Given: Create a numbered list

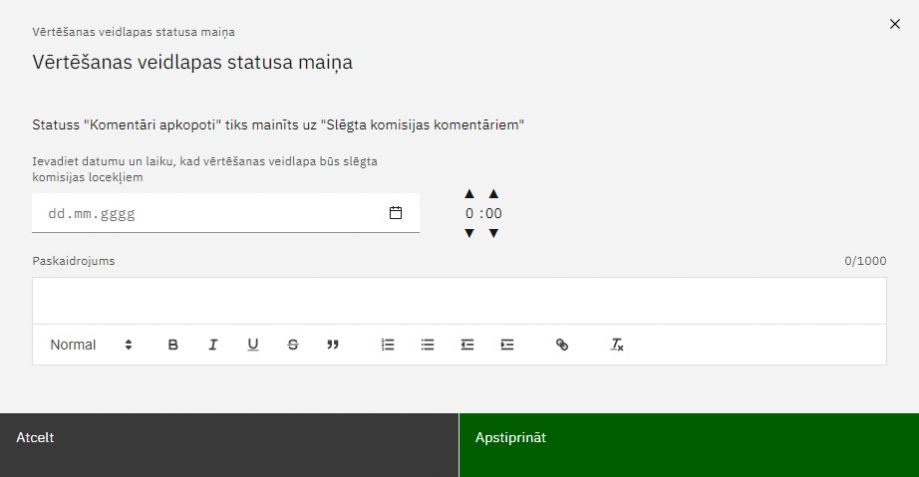Looking at the screenshot, I should click(388, 345).
